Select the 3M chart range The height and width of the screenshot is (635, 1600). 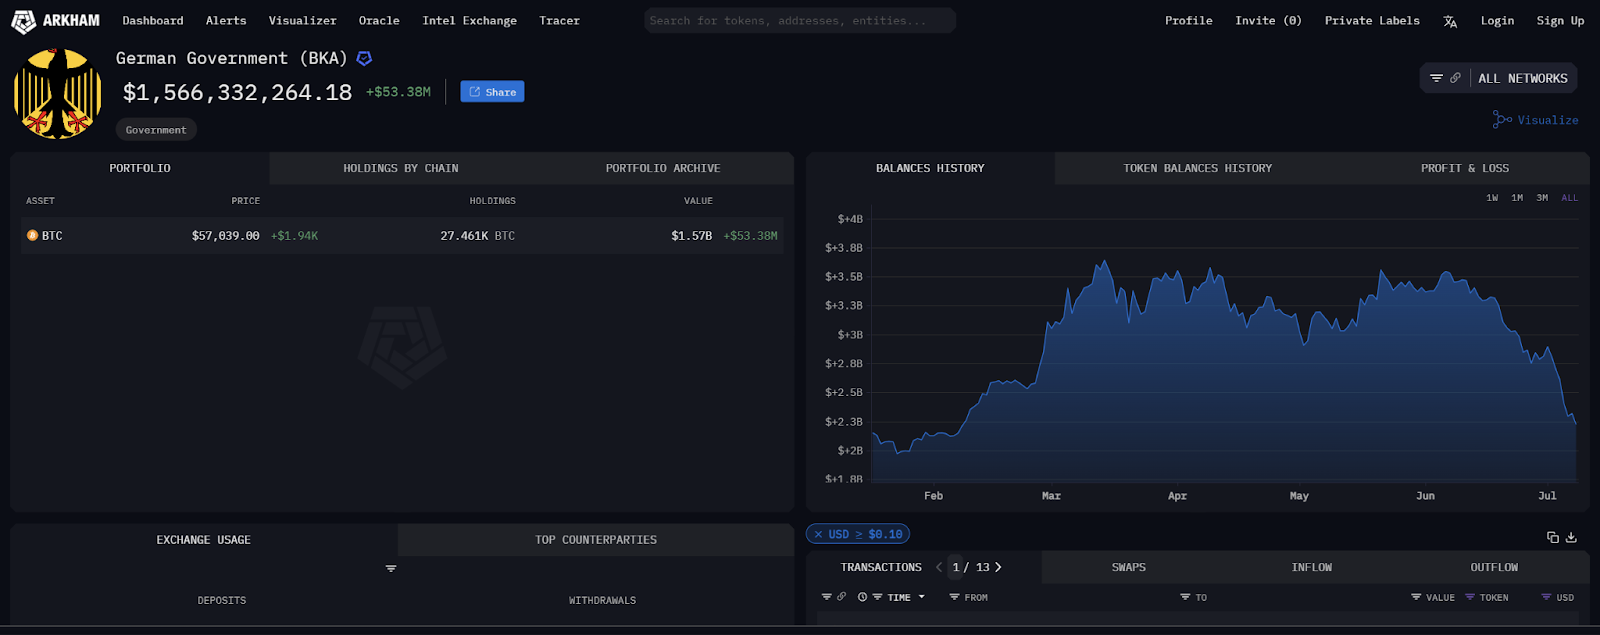pos(1542,198)
